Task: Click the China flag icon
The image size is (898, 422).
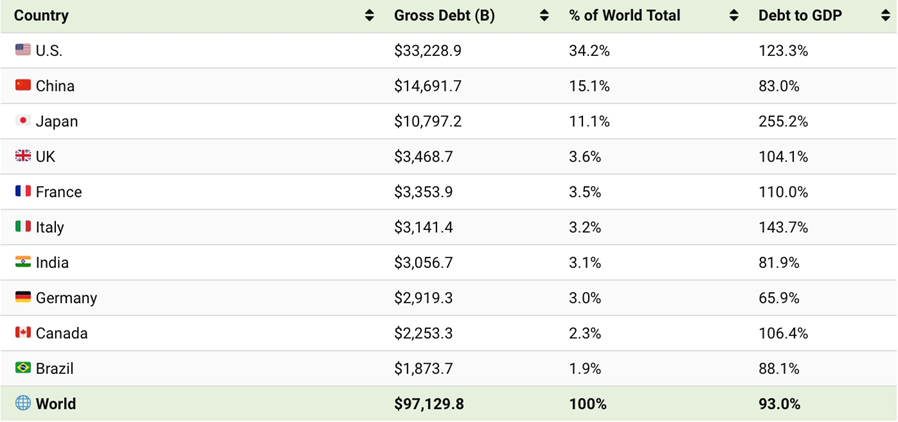Action: [x=23, y=86]
